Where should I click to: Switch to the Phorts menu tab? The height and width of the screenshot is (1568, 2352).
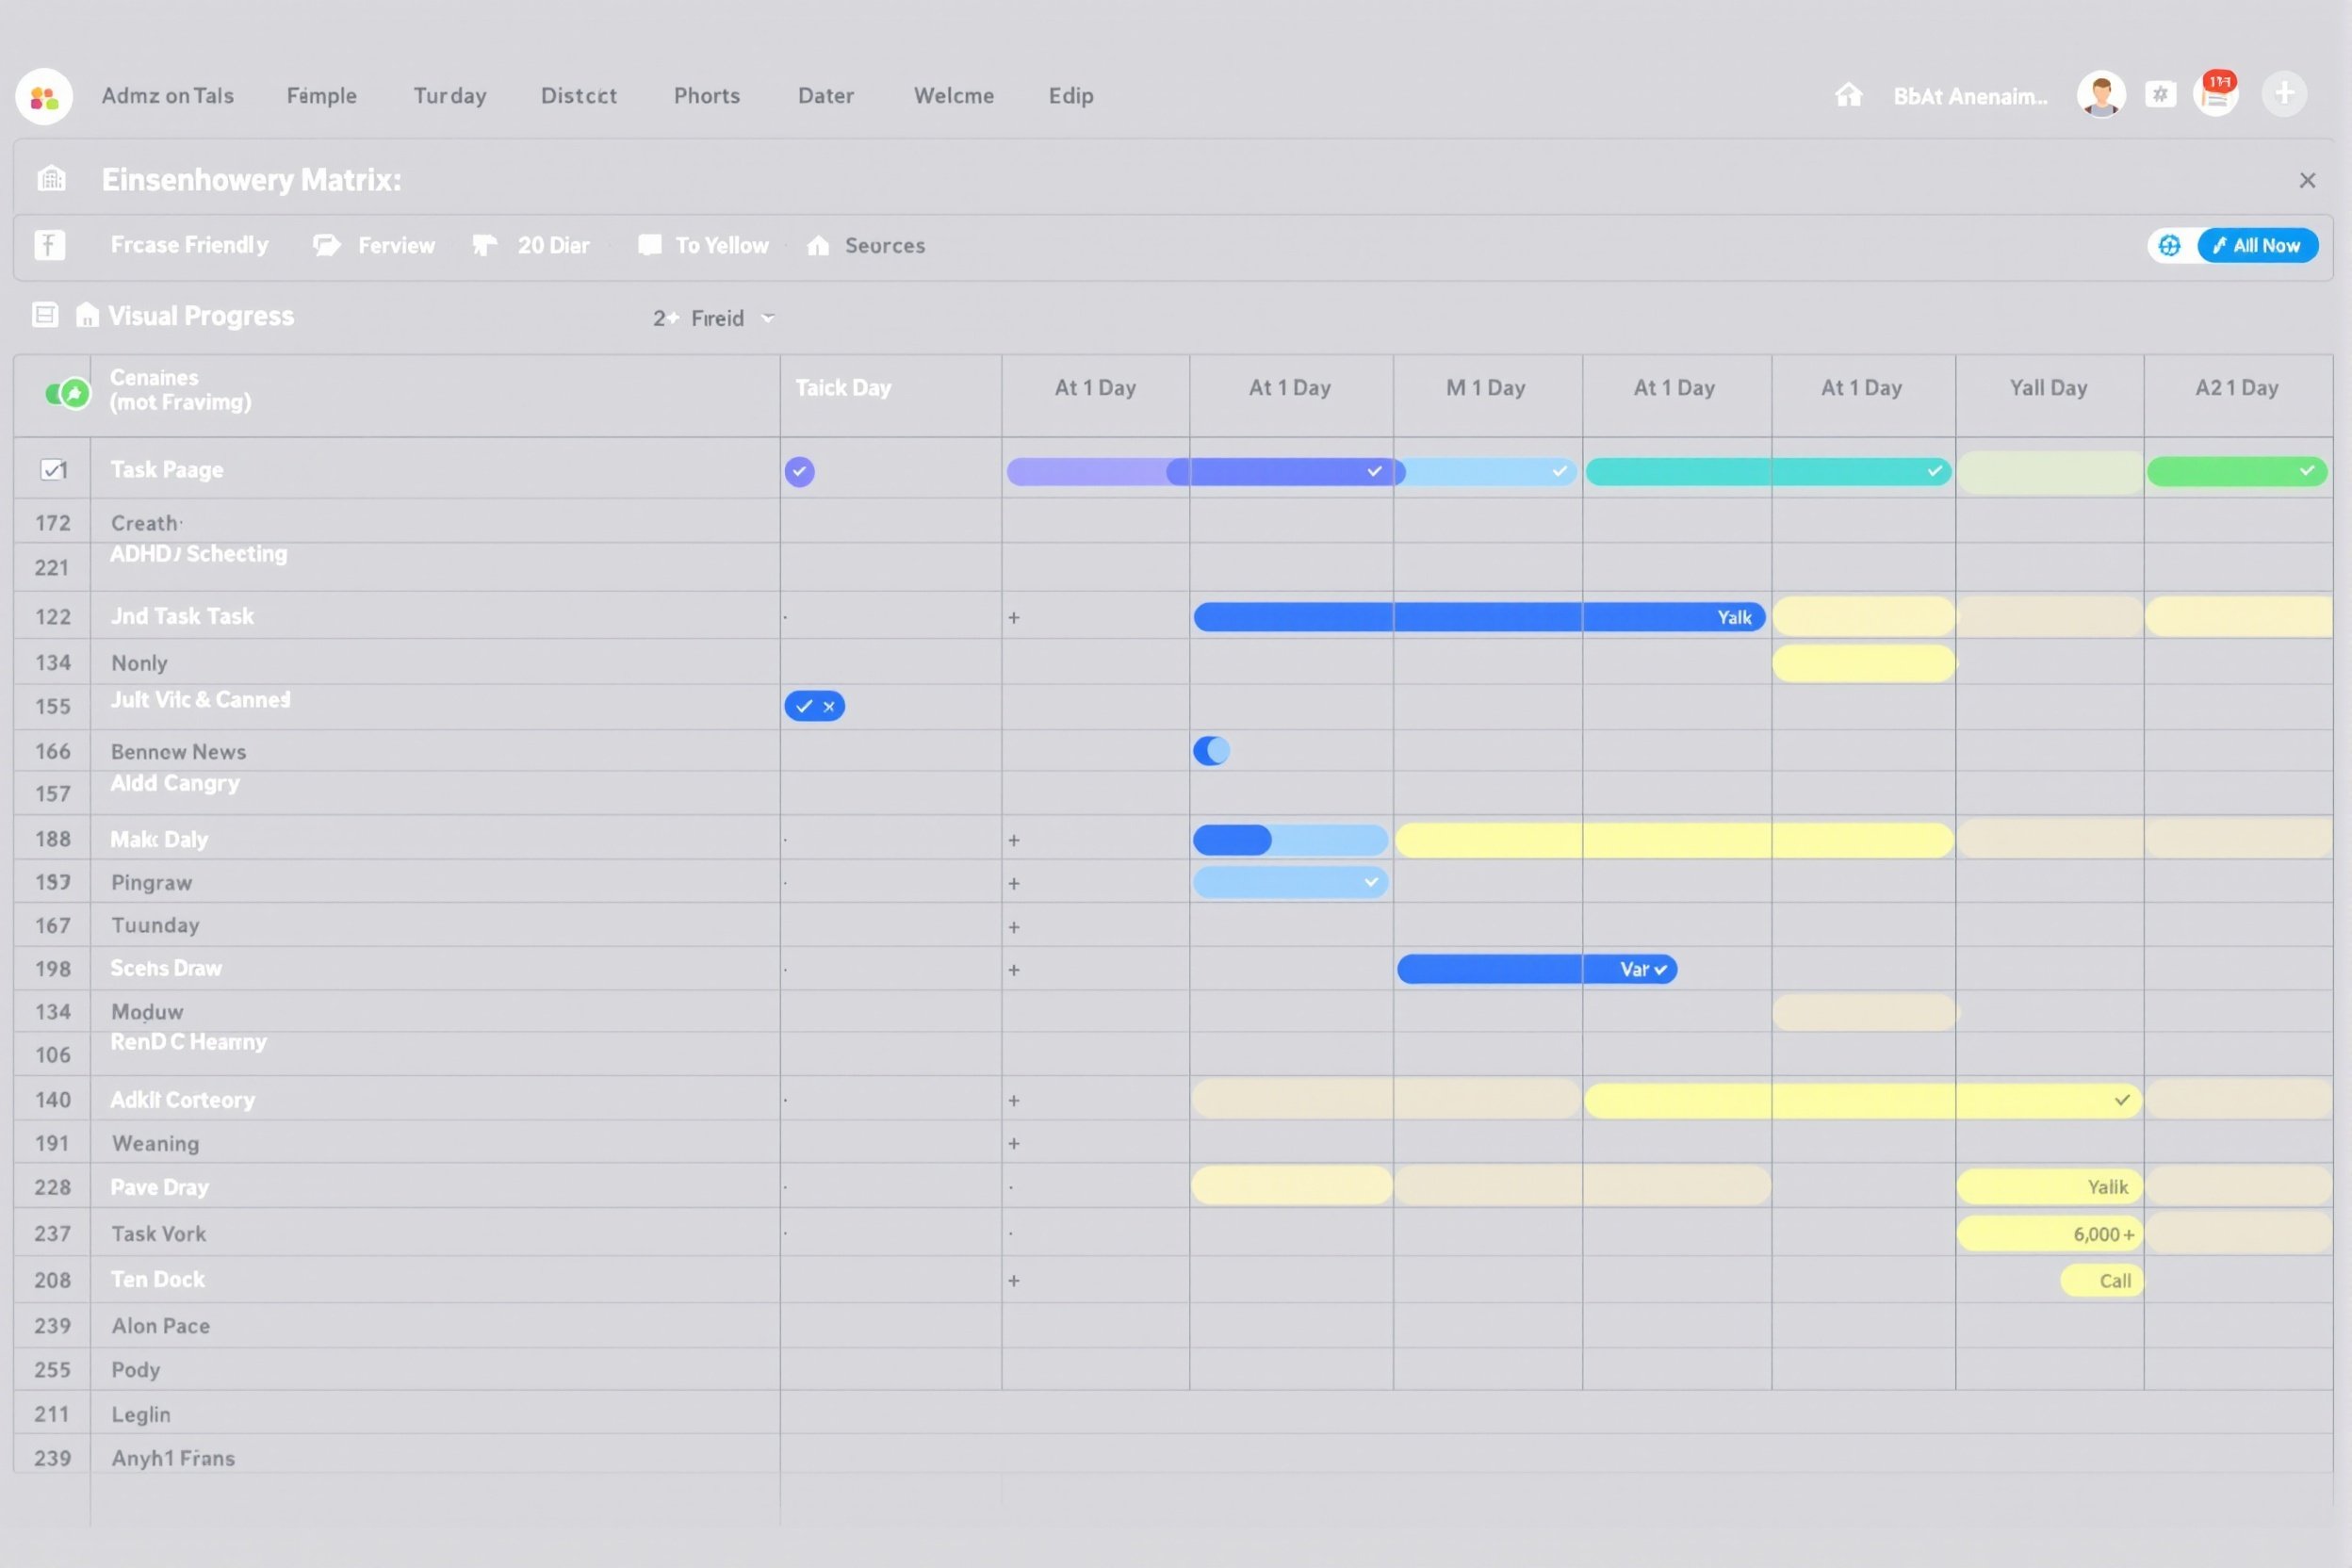click(x=707, y=95)
